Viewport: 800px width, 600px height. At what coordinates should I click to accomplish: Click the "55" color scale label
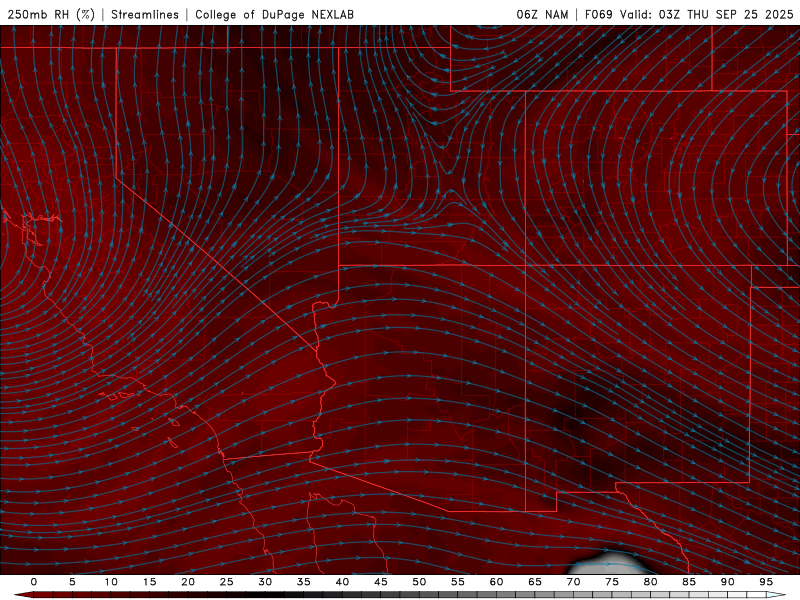coord(457,582)
